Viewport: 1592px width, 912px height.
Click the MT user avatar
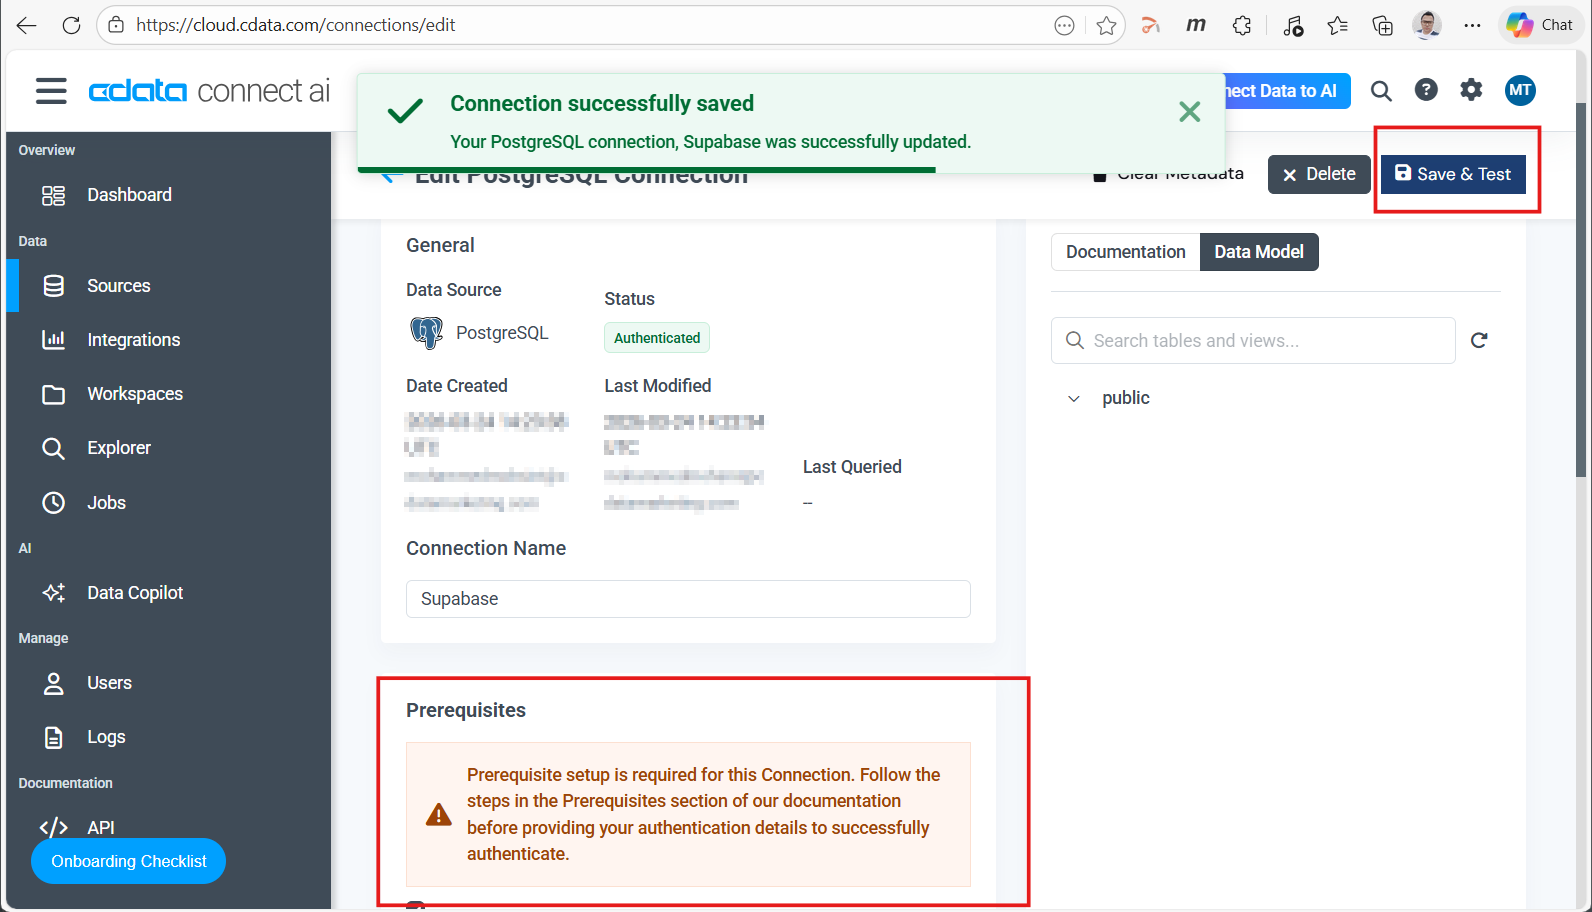pyautogui.click(x=1520, y=91)
